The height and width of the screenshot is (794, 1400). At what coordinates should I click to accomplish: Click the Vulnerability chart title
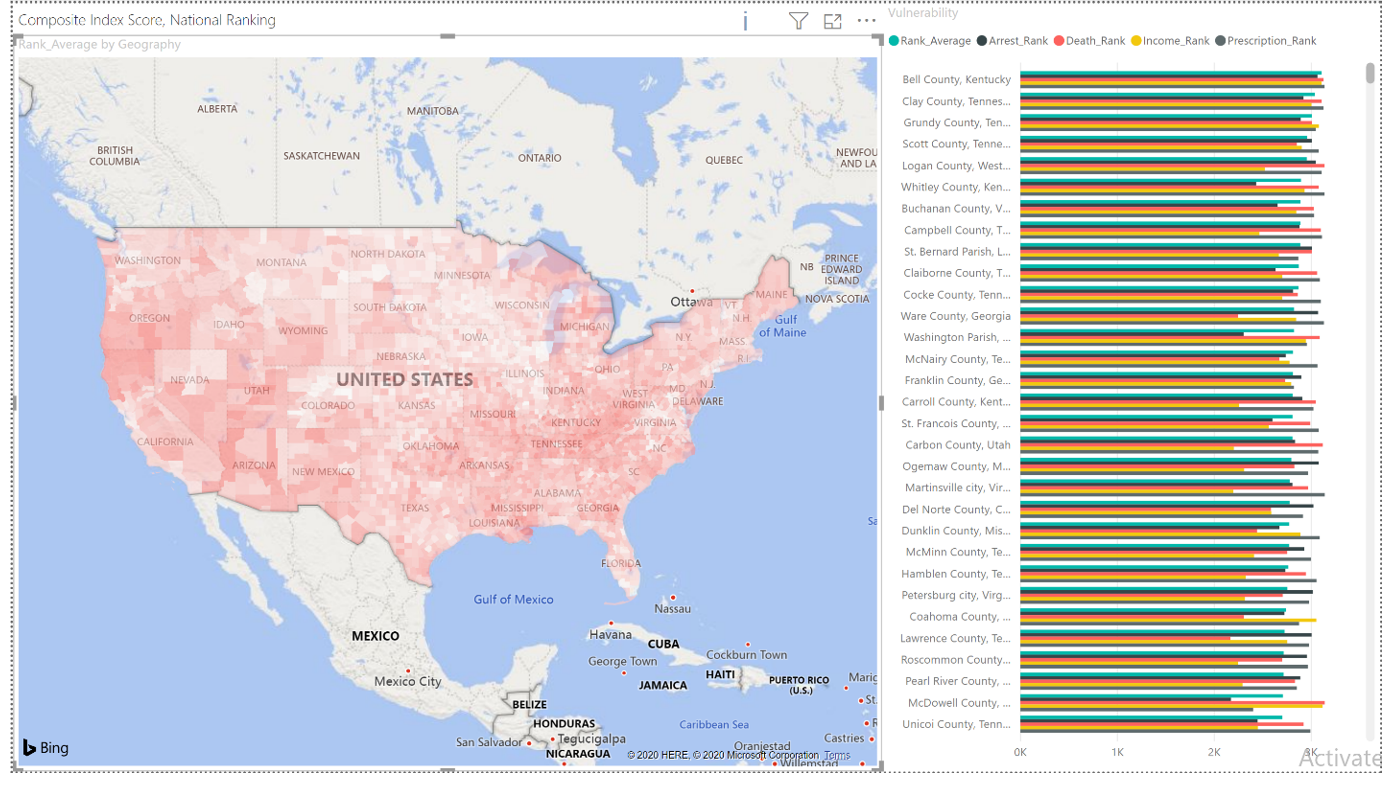click(923, 13)
